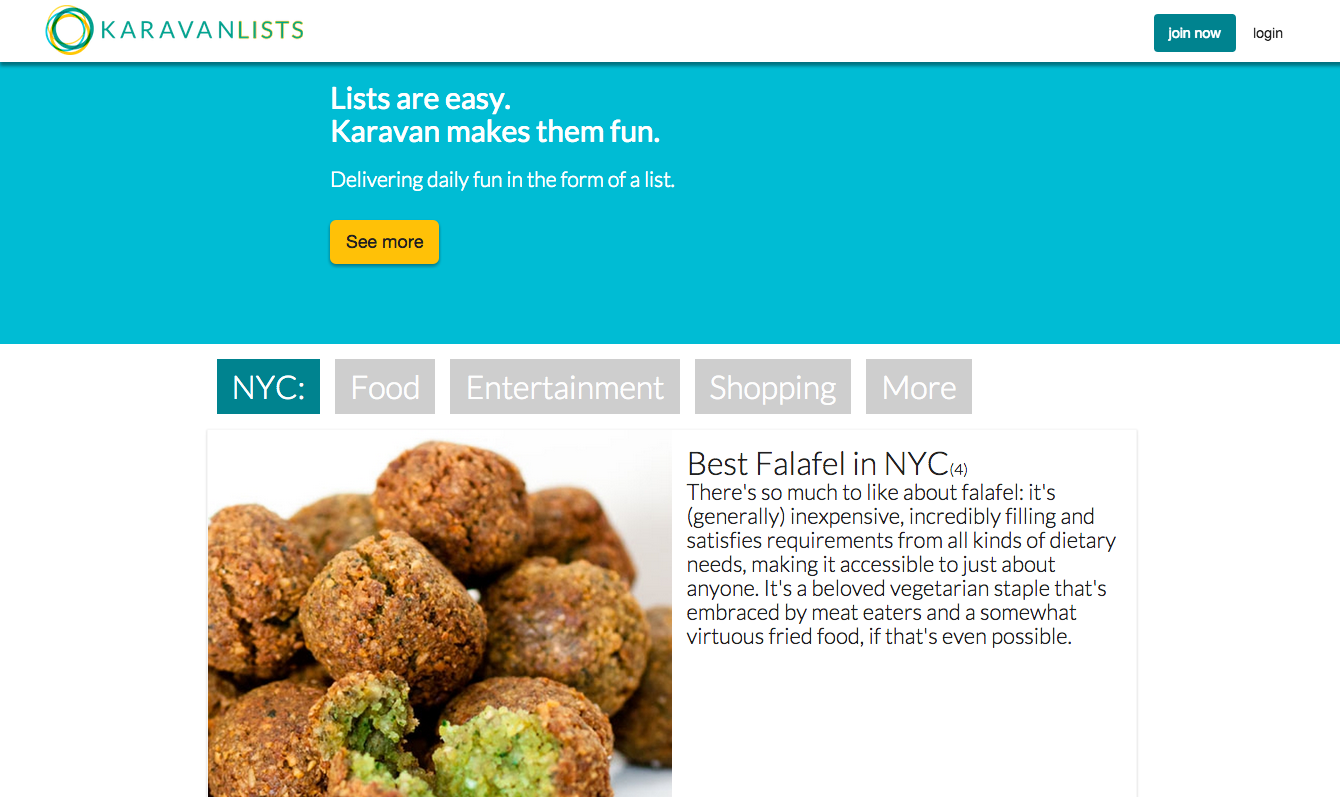Select the NYC: city tab
1340x797 pixels.
point(268,387)
